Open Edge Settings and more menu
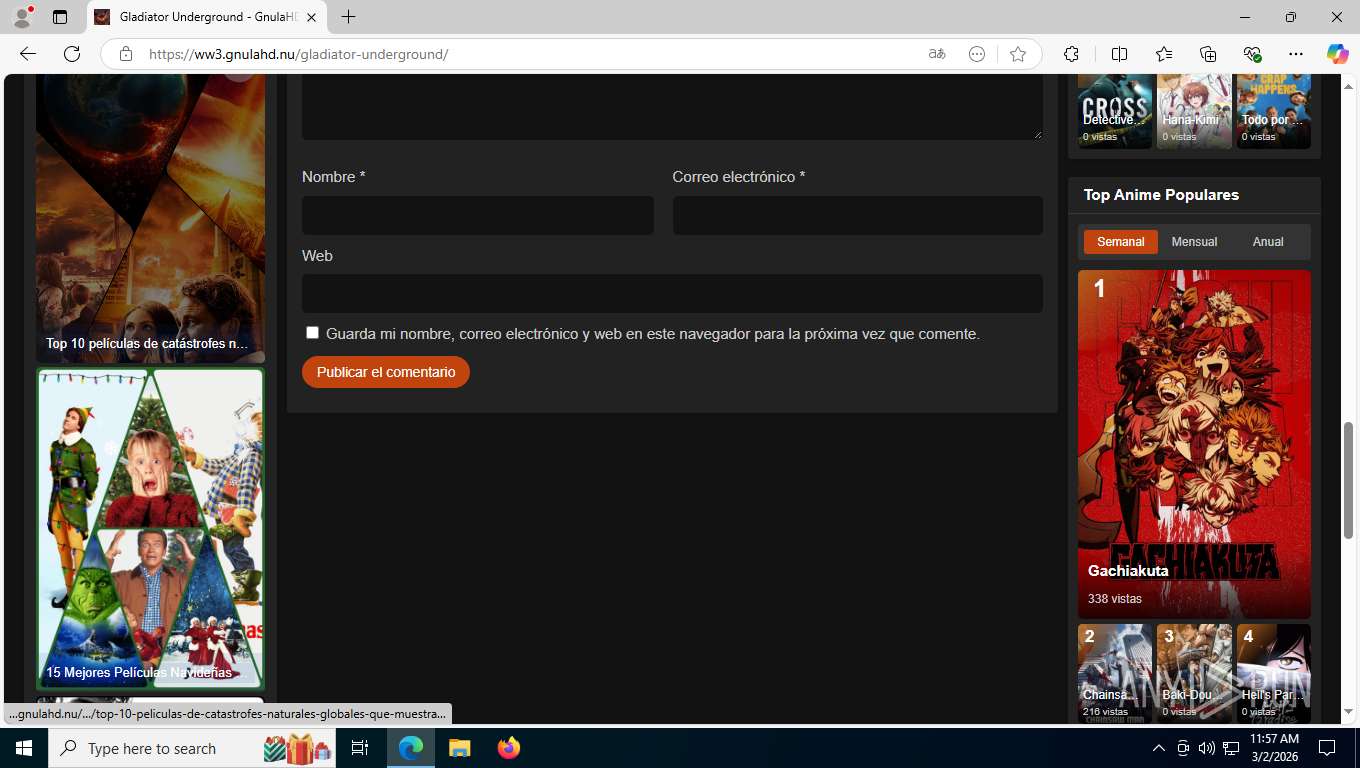Screen dimensions: 1360x768 coord(1296,54)
